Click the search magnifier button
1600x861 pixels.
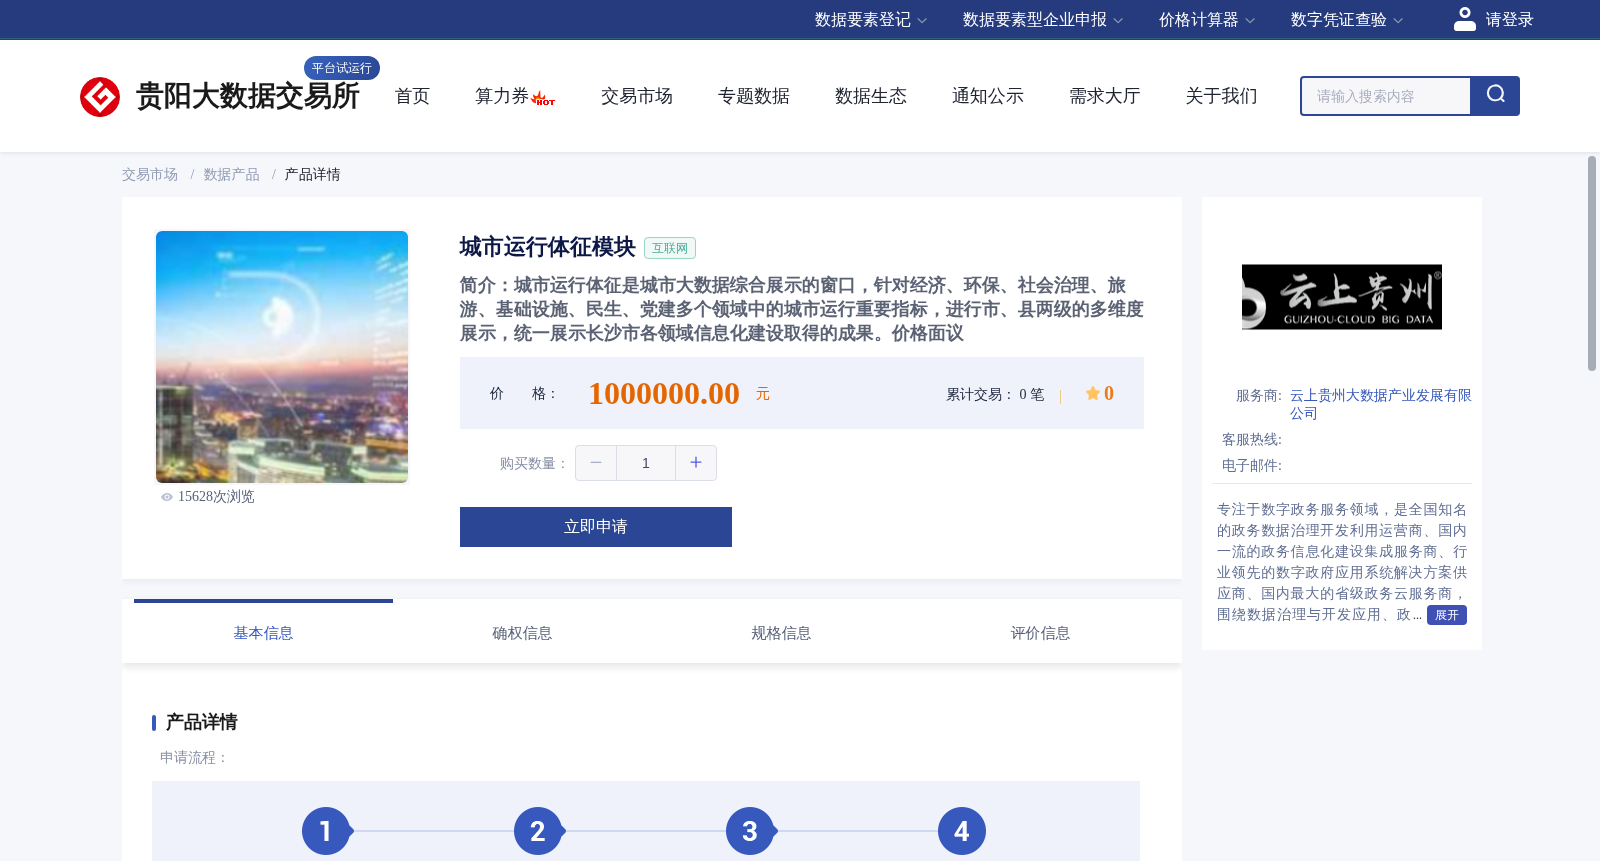[1495, 96]
